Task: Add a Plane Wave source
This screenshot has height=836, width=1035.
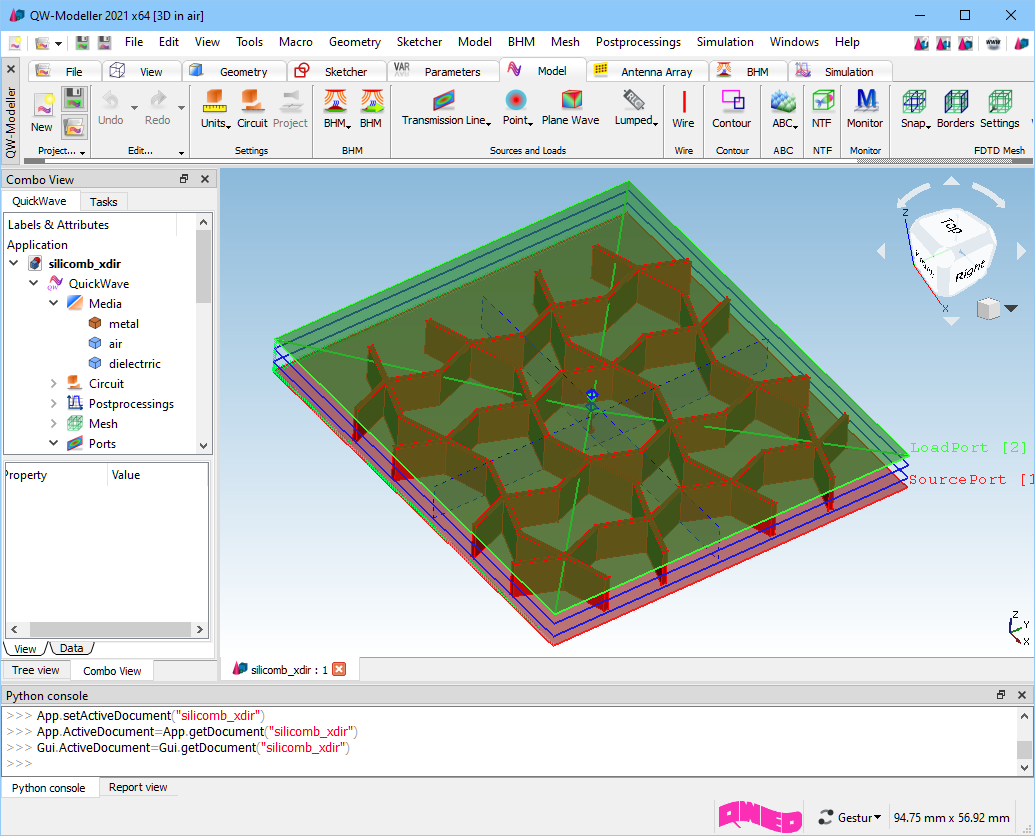Action: pyautogui.click(x=570, y=108)
